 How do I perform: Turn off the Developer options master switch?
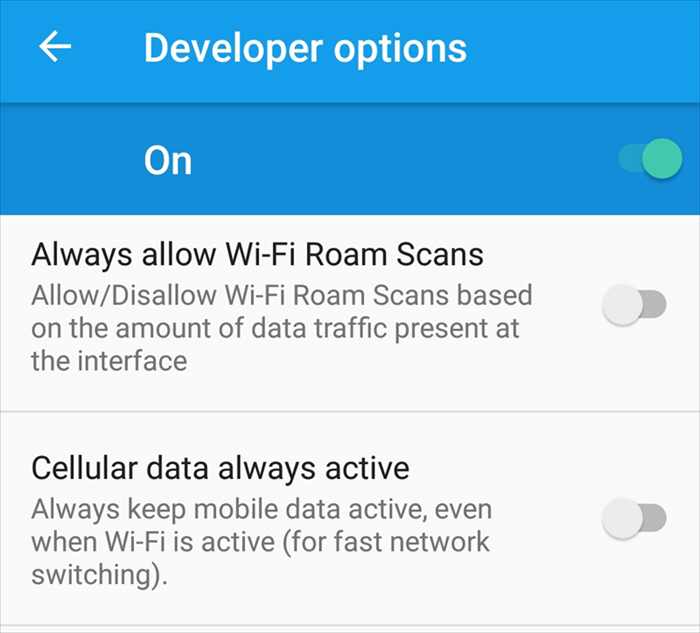tap(650, 158)
